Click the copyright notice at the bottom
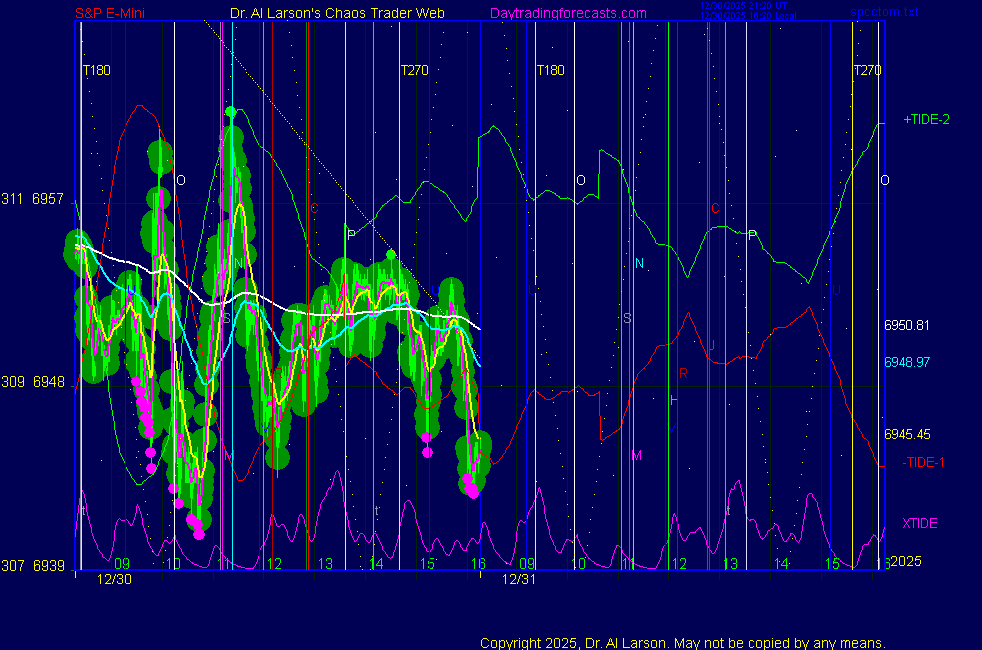Screen dimensions: 982x650 click(682, 643)
